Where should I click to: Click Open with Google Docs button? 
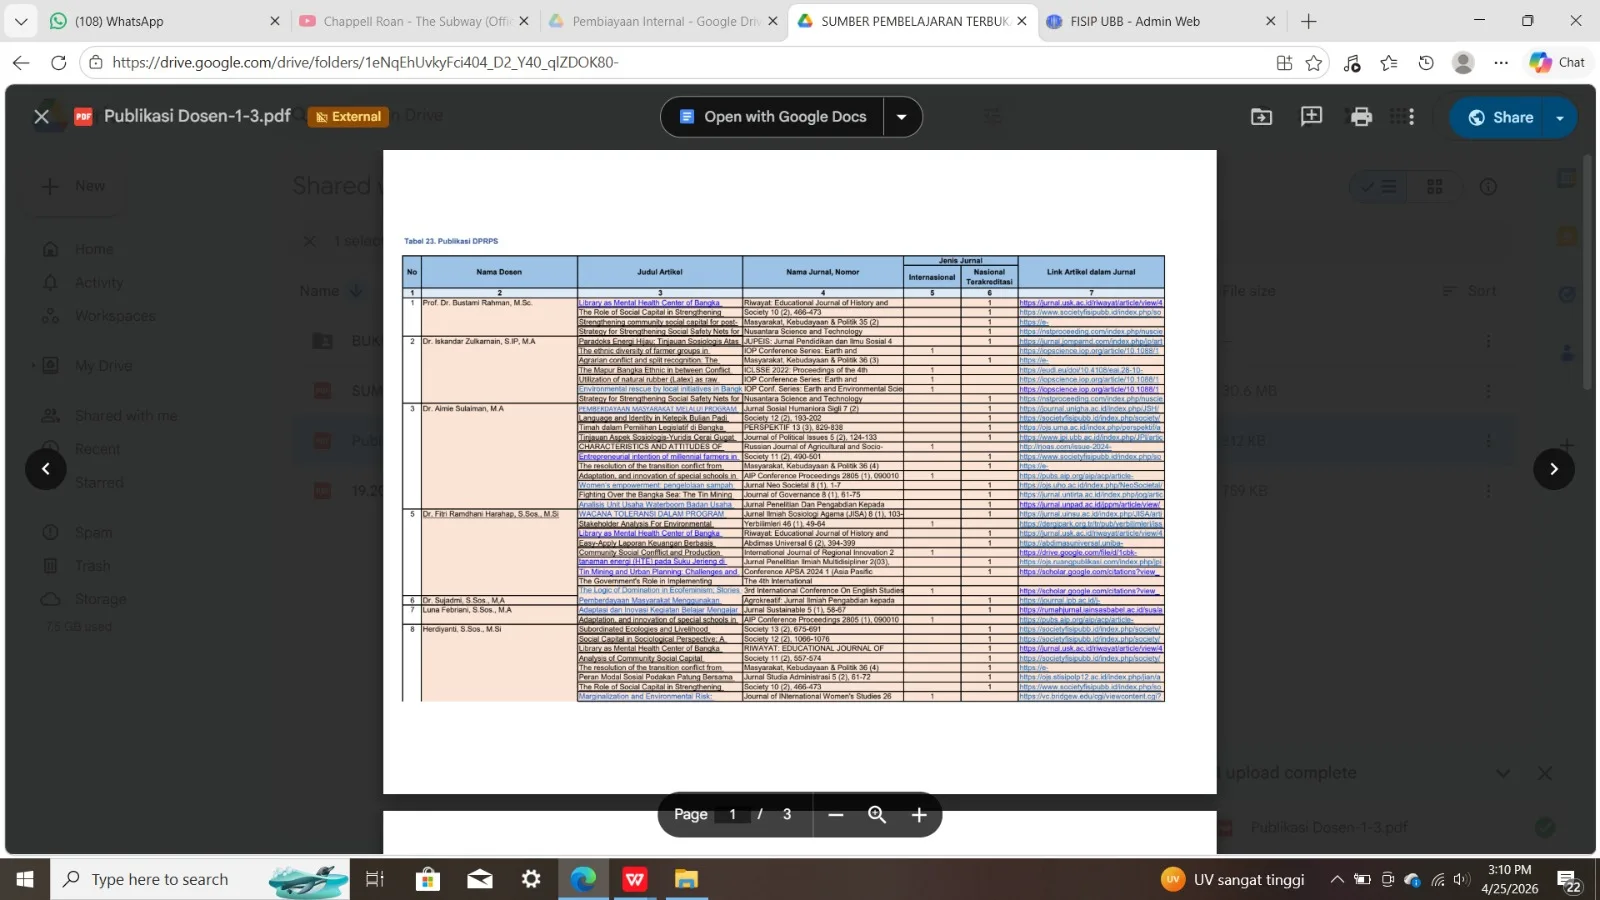click(772, 117)
